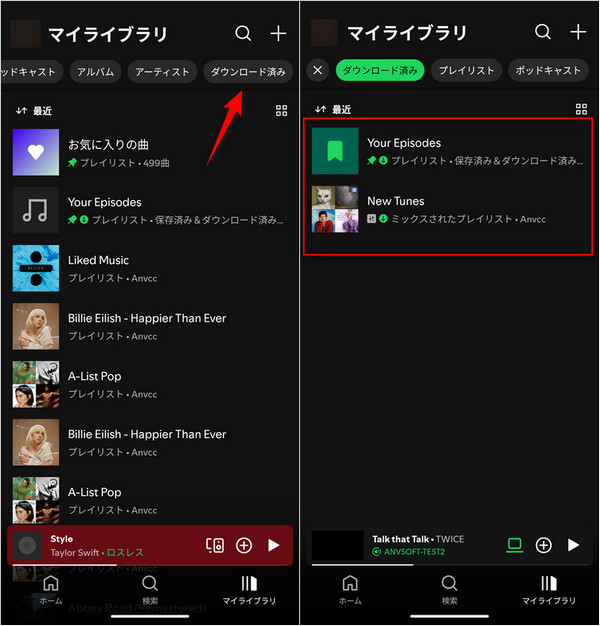Open first A-List Pop playlist
The height and width of the screenshot is (626, 600).
(x=150, y=384)
